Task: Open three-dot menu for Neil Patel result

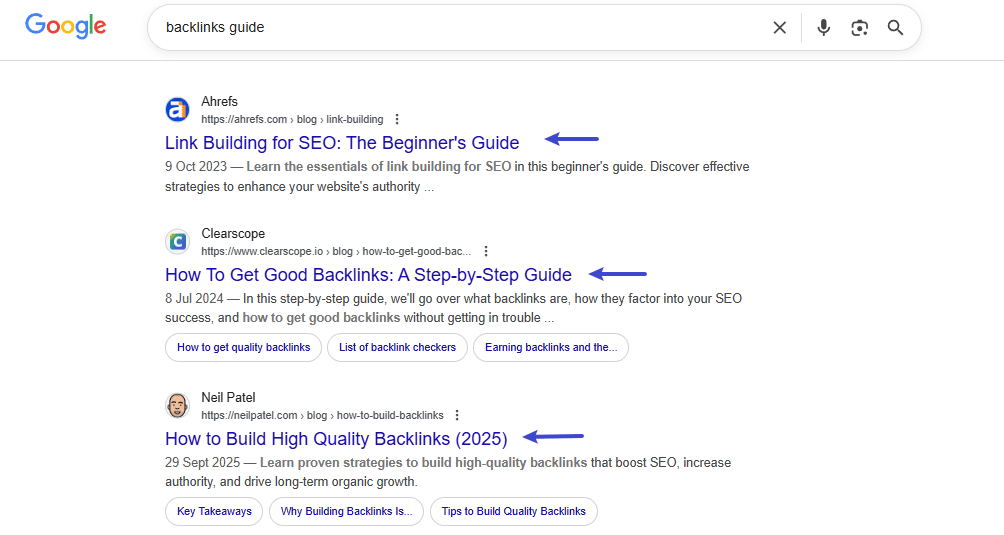Action: 457,415
